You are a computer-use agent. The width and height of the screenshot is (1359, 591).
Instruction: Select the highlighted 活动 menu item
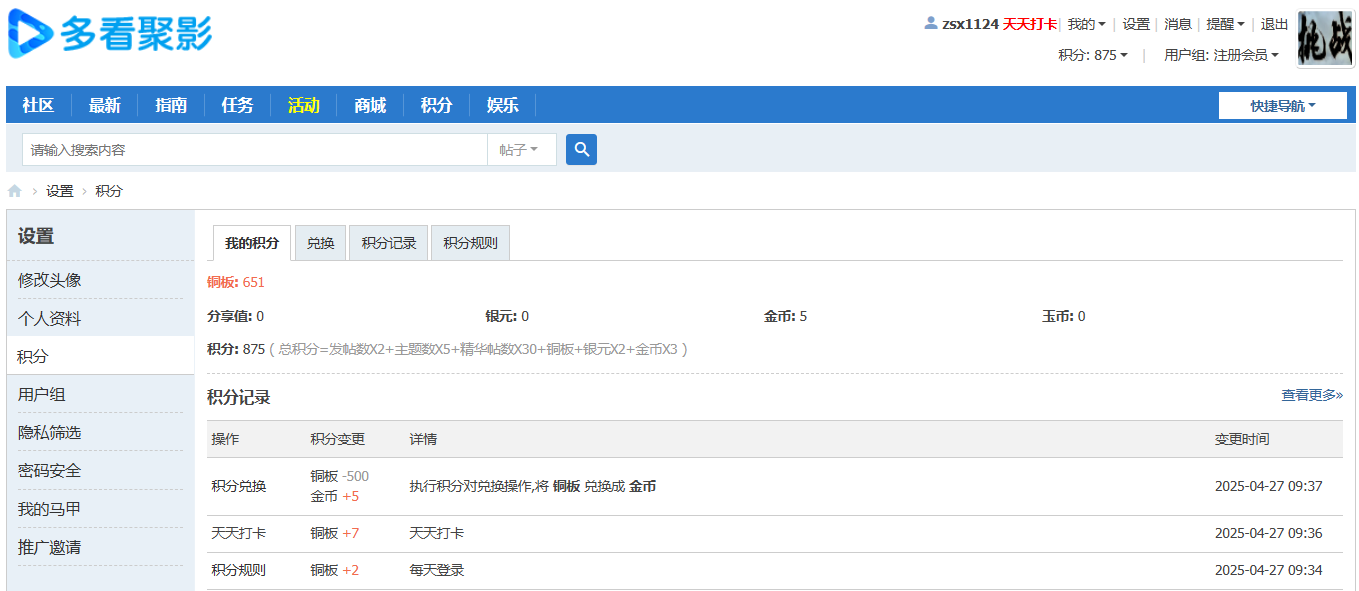tap(303, 104)
